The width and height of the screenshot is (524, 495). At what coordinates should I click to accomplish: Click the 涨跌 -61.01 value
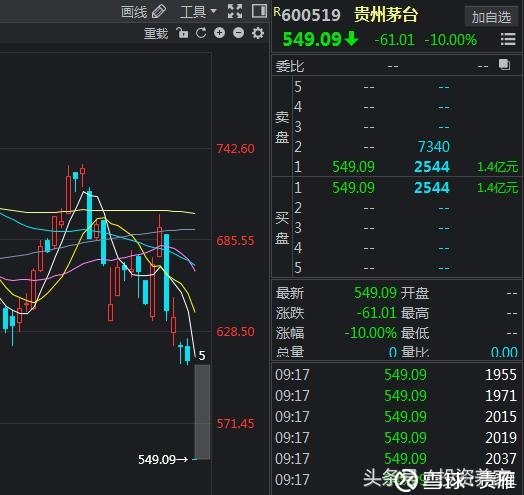[x=376, y=313]
